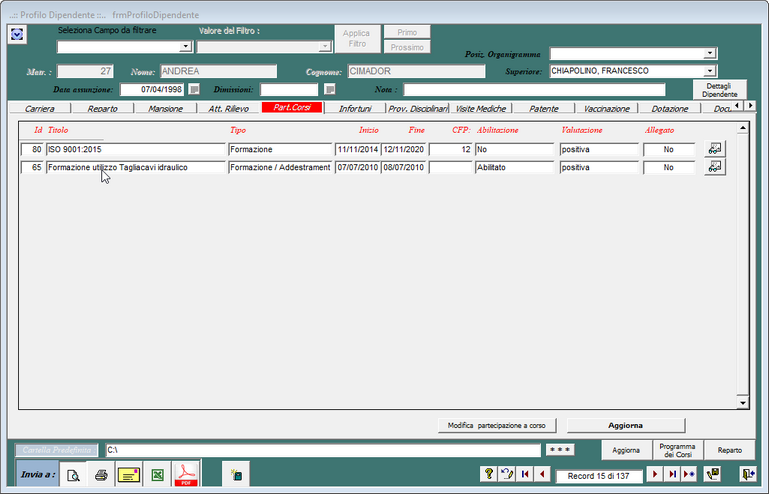The image size is (769, 494).
Task: Send via email using the yellow envelope icon
Action: click(x=129, y=474)
